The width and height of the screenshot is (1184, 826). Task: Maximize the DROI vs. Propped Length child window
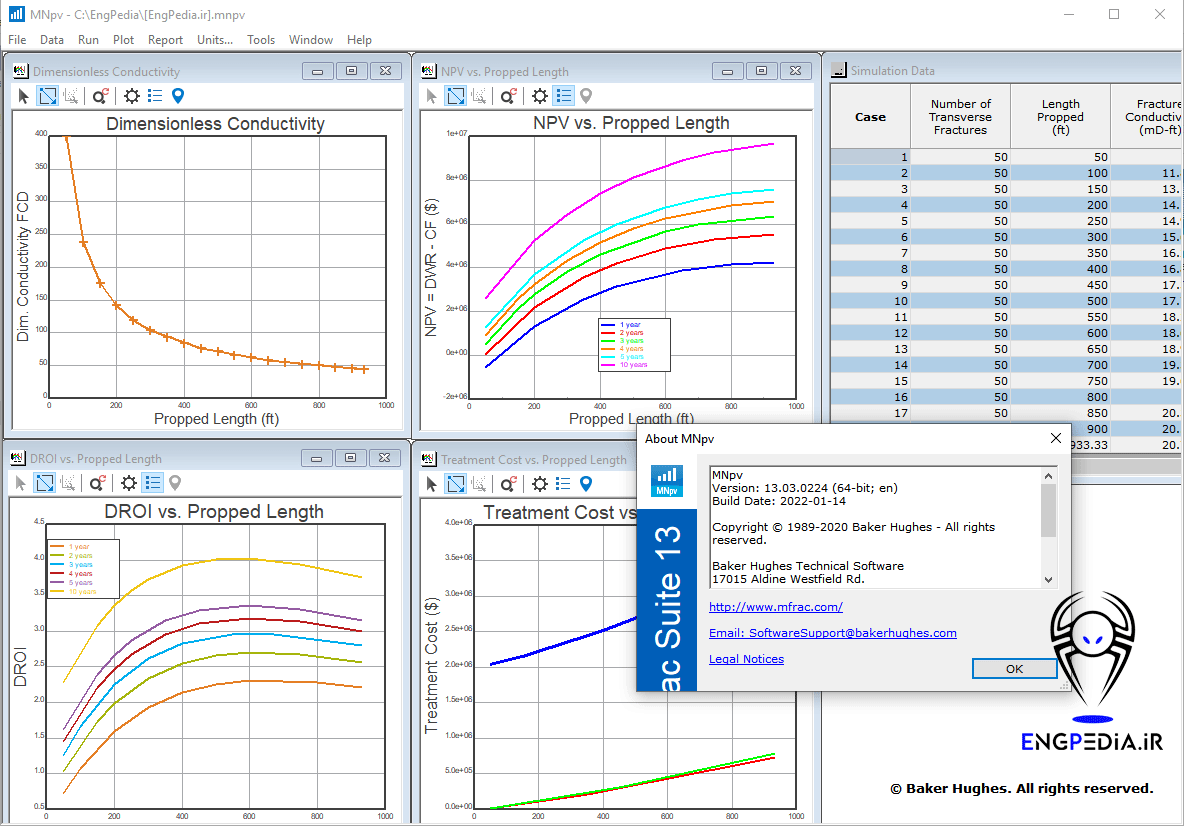click(x=350, y=458)
